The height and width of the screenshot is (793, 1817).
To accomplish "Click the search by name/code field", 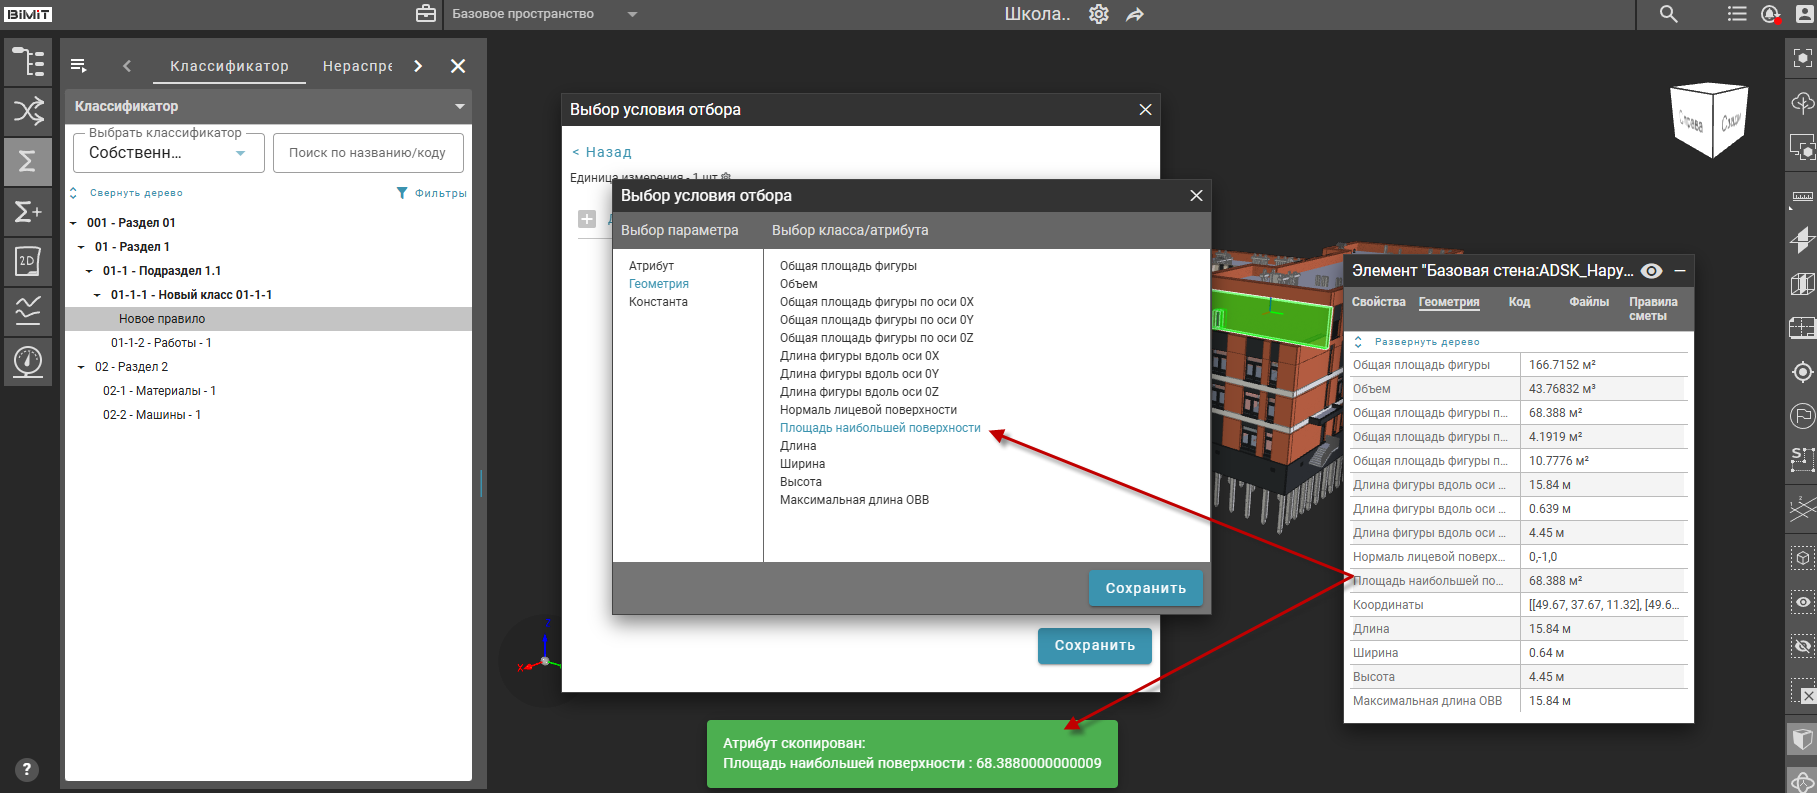I will (x=368, y=153).
